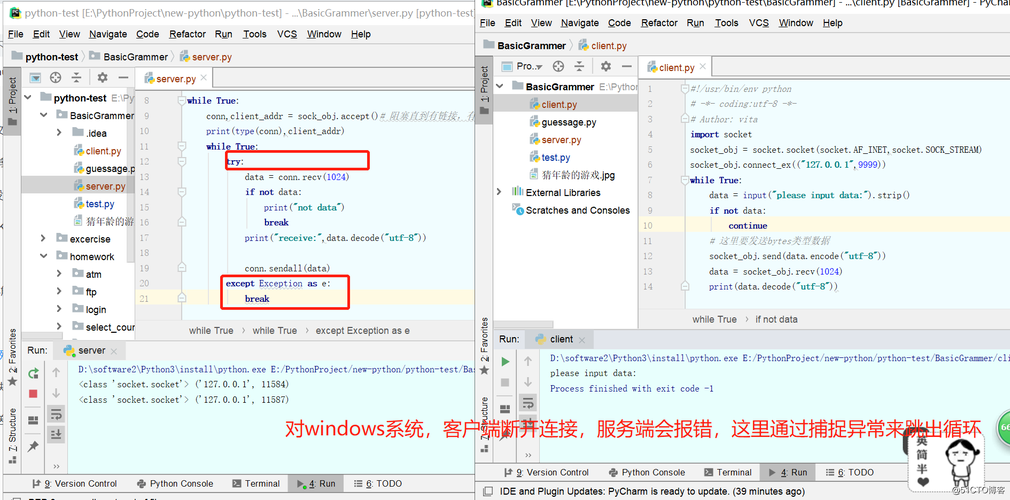This screenshot has width=1010, height=500.
Task: Expand the login folder
Action: 59,309
